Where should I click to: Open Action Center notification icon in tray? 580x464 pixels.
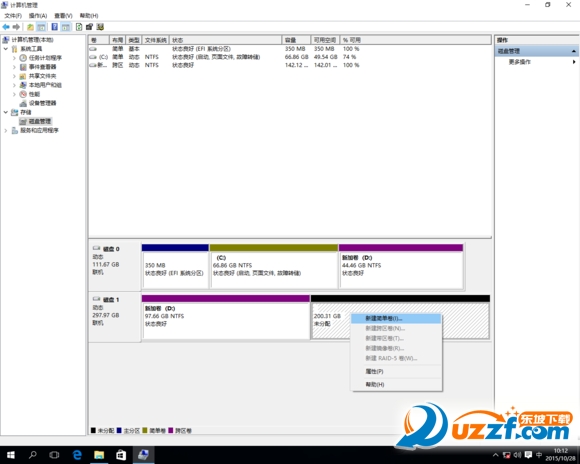coord(528,455)
